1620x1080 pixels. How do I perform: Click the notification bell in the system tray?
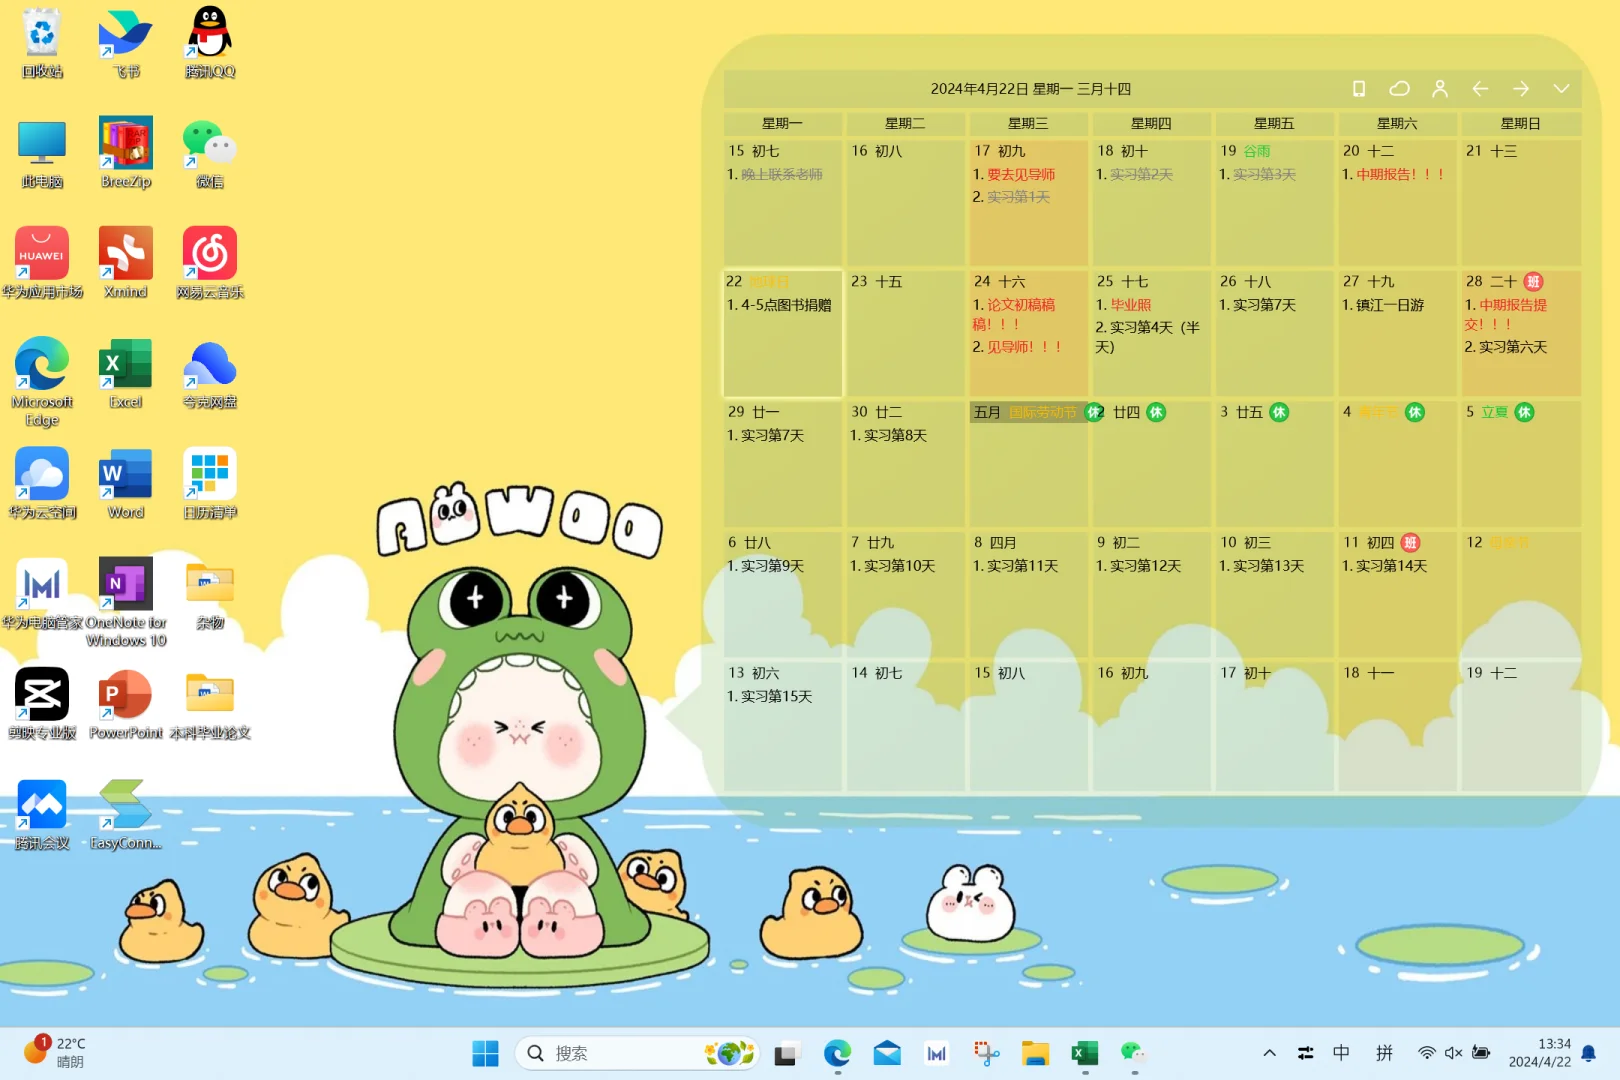click(x=1589, y=1053)
